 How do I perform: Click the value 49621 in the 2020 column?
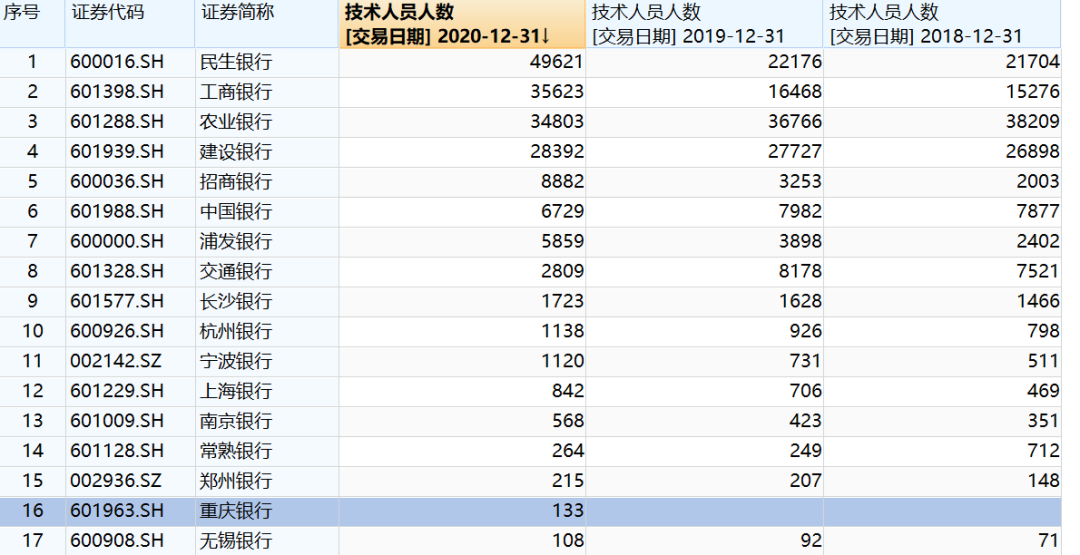(559, 62)
